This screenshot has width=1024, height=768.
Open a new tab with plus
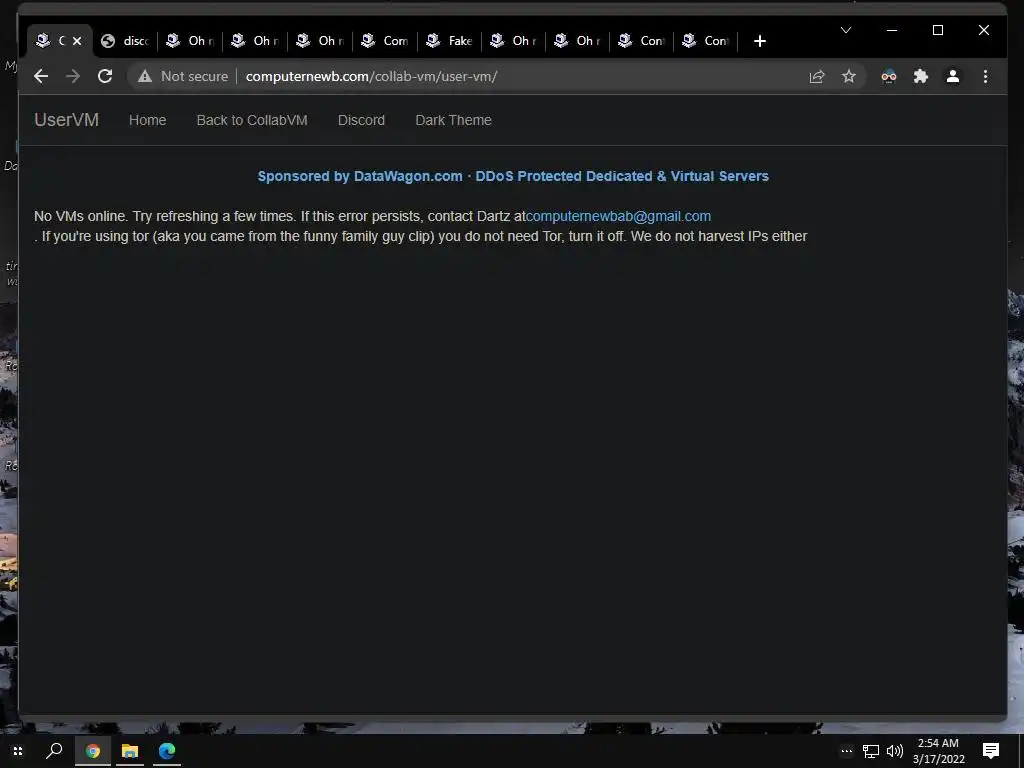760,41
